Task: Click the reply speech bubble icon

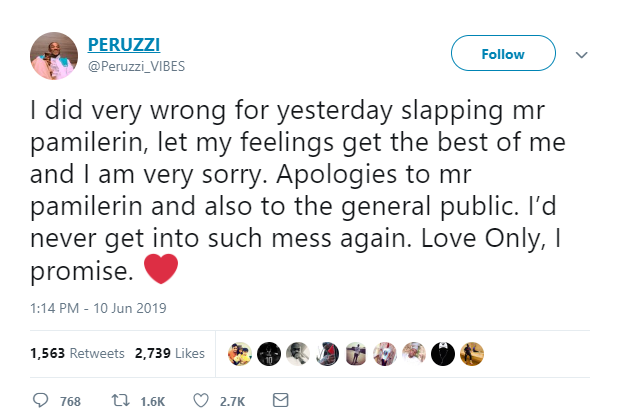Action: [x=41, y=400]
